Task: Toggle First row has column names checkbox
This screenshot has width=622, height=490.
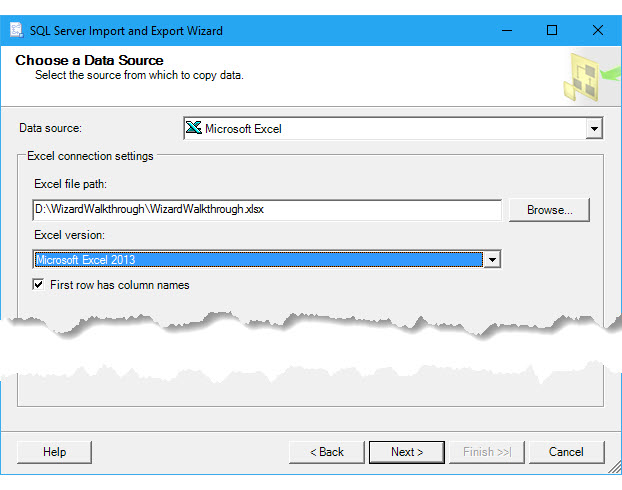Action: 38,285
